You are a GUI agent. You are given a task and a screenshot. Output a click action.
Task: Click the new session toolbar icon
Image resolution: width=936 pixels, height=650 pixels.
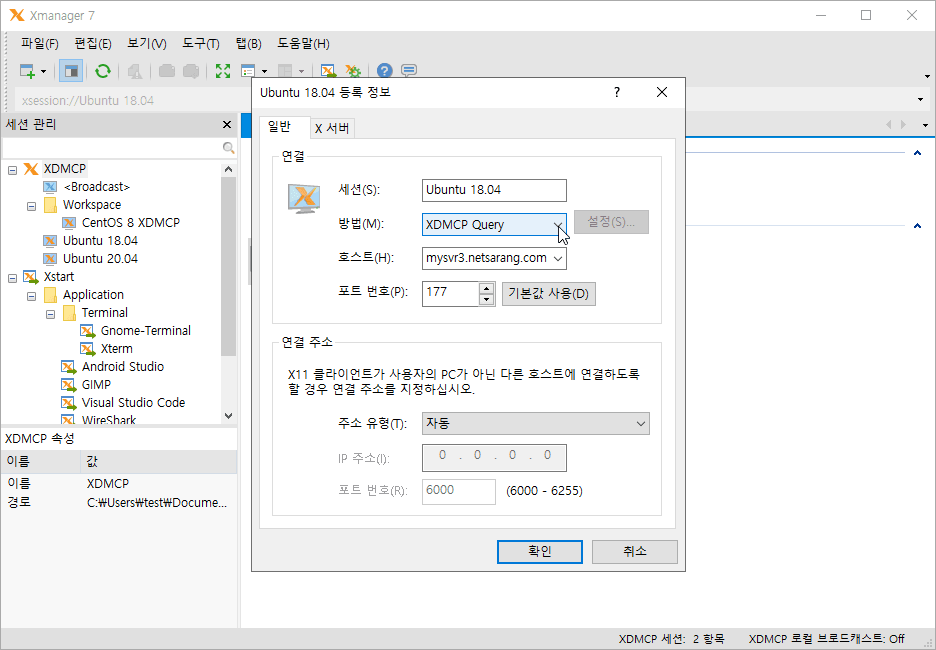pos(27,72)
